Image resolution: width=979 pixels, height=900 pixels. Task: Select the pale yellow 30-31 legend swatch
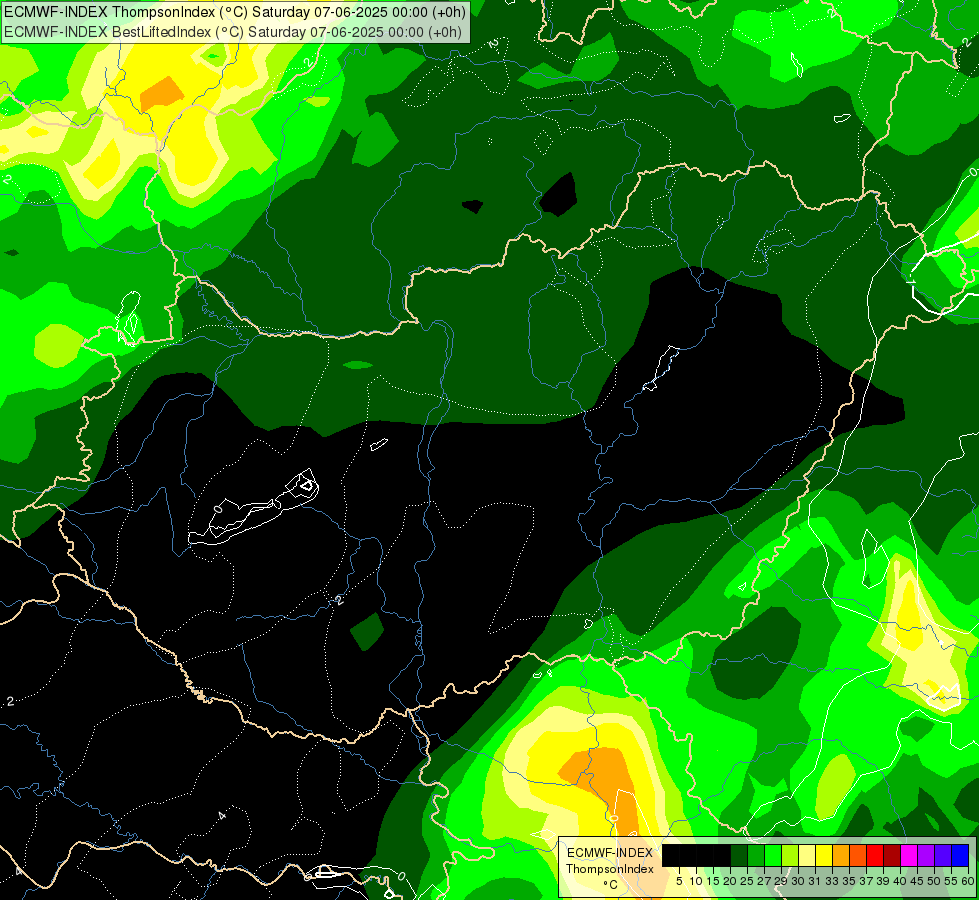[807, 855]
